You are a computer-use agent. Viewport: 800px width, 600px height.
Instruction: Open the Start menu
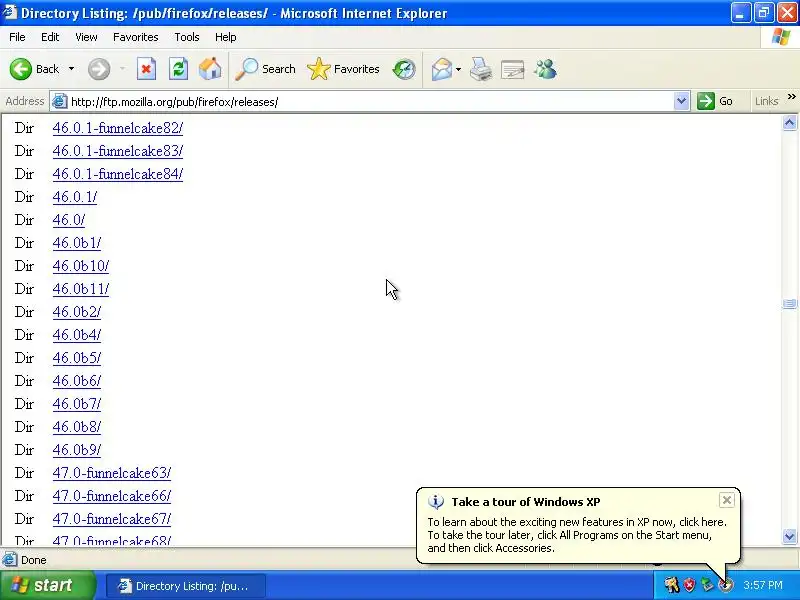(48, 585)
